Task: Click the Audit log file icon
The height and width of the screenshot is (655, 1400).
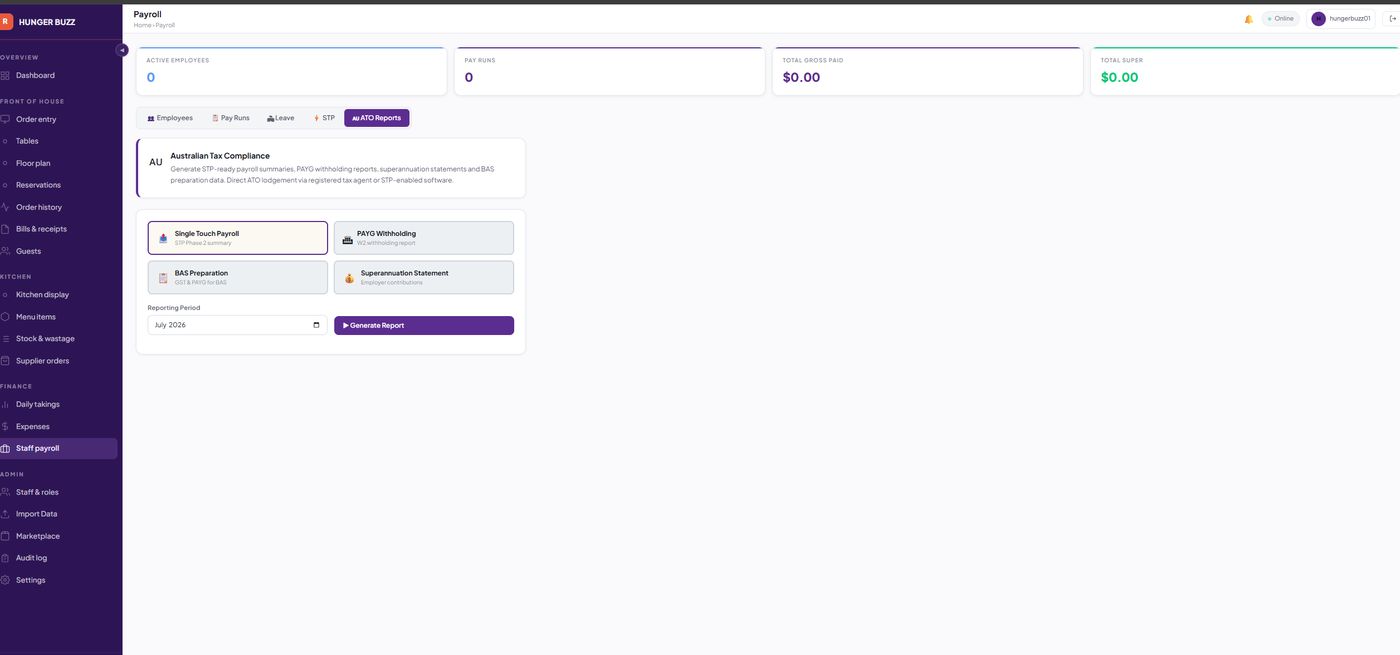Action: point(5,558)
